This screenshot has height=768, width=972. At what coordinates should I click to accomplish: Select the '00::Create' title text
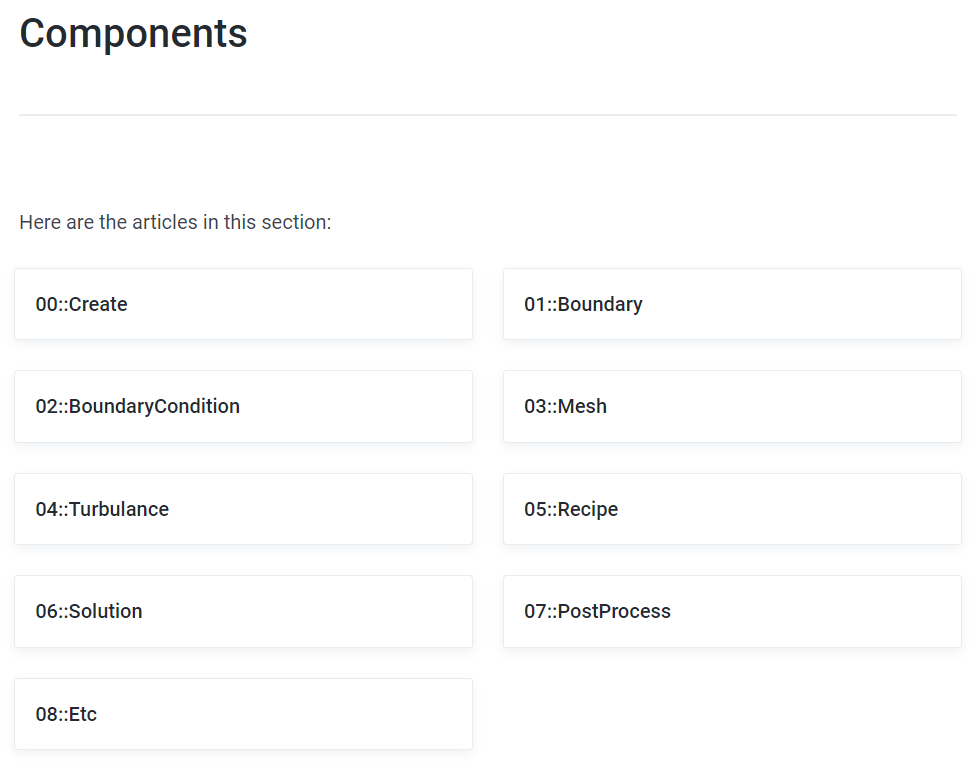tap(82, 304)
